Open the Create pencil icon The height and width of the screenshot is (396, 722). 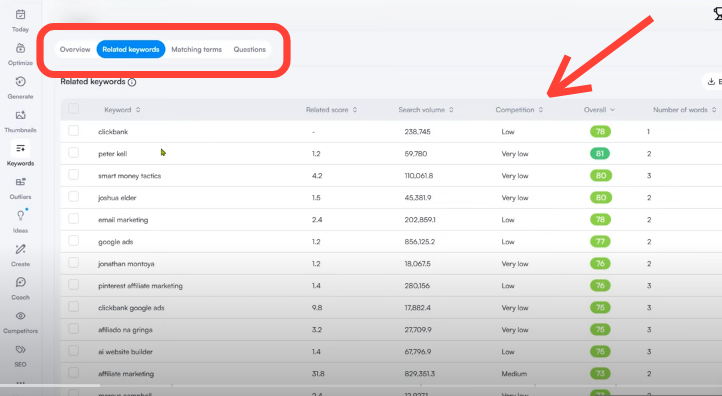coord(20,249)
